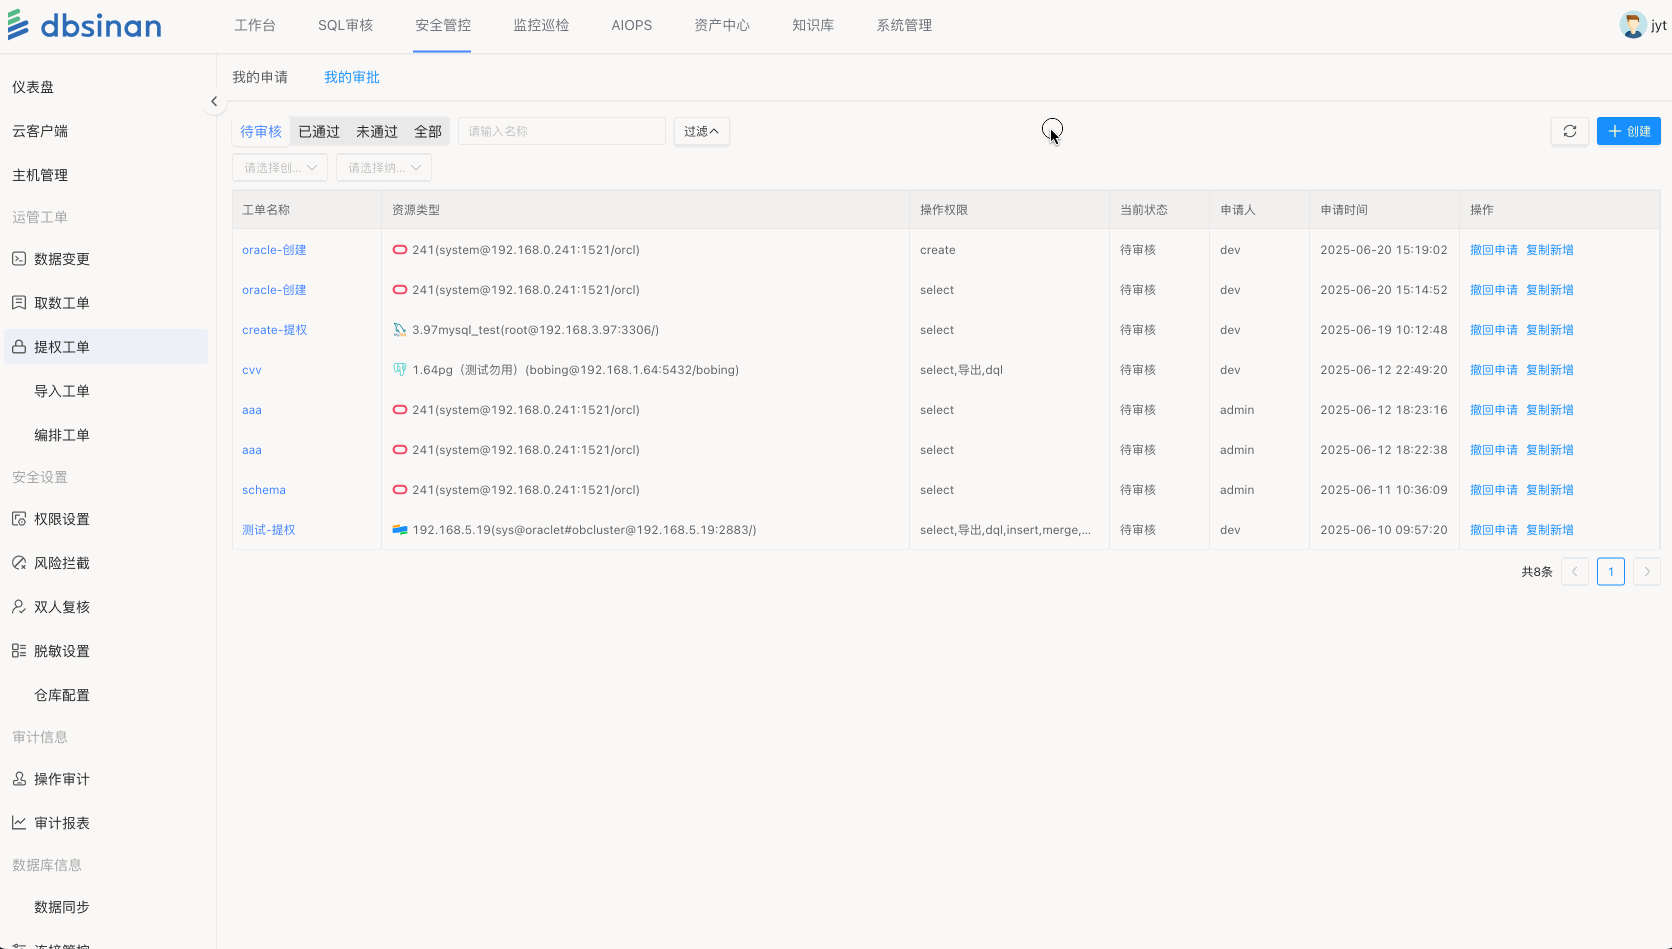The width and height of the screenshot is (1672, 949).
Task: Open the second 请选择纳... dropdown
Action: [384, 168]
